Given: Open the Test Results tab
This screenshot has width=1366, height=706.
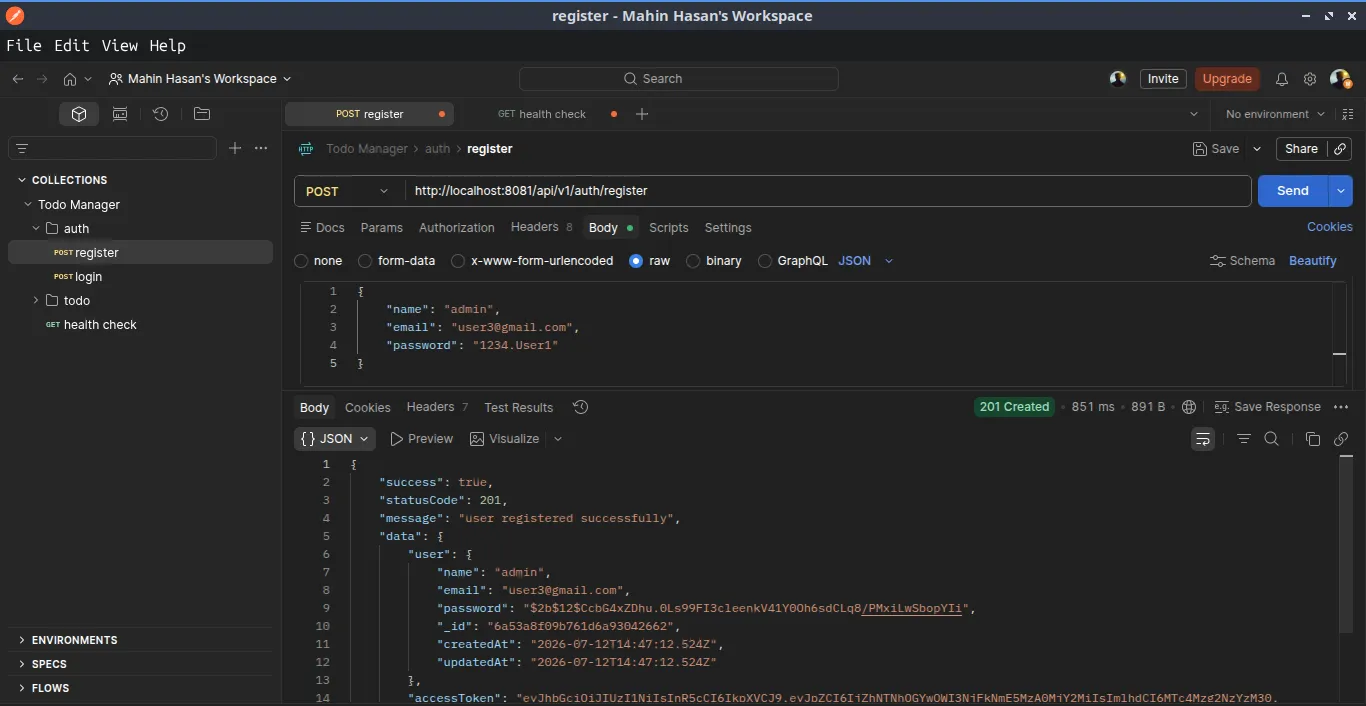Looking at the screenshot, I should click(518, 408).
